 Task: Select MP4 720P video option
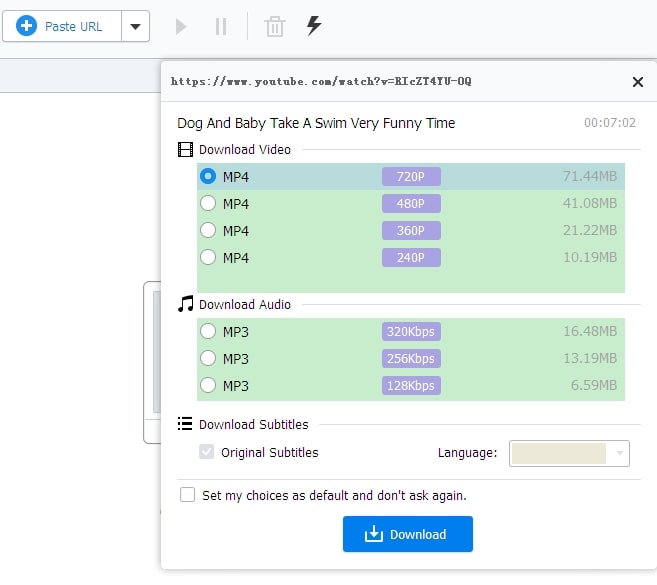point(208,177)
